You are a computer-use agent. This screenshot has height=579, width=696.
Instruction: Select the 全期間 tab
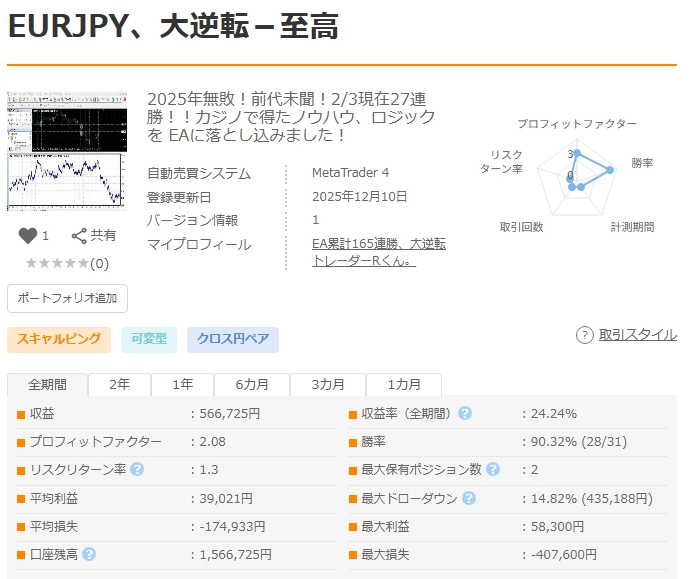(x=47, y=385)
